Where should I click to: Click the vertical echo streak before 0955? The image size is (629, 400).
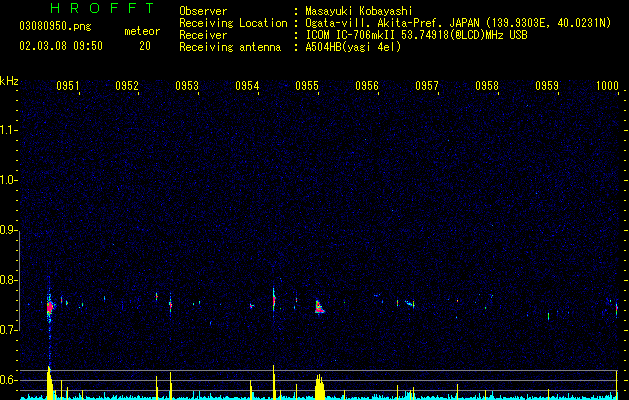[x=274, y=301]
